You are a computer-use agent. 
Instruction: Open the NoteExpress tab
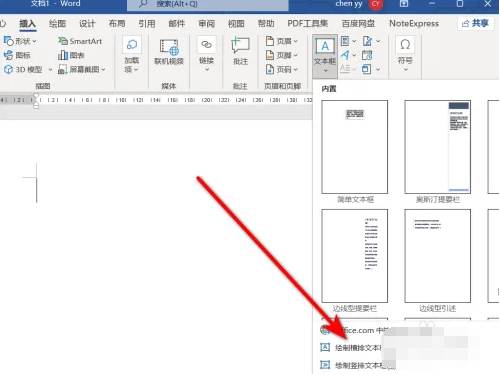[414, 24]
